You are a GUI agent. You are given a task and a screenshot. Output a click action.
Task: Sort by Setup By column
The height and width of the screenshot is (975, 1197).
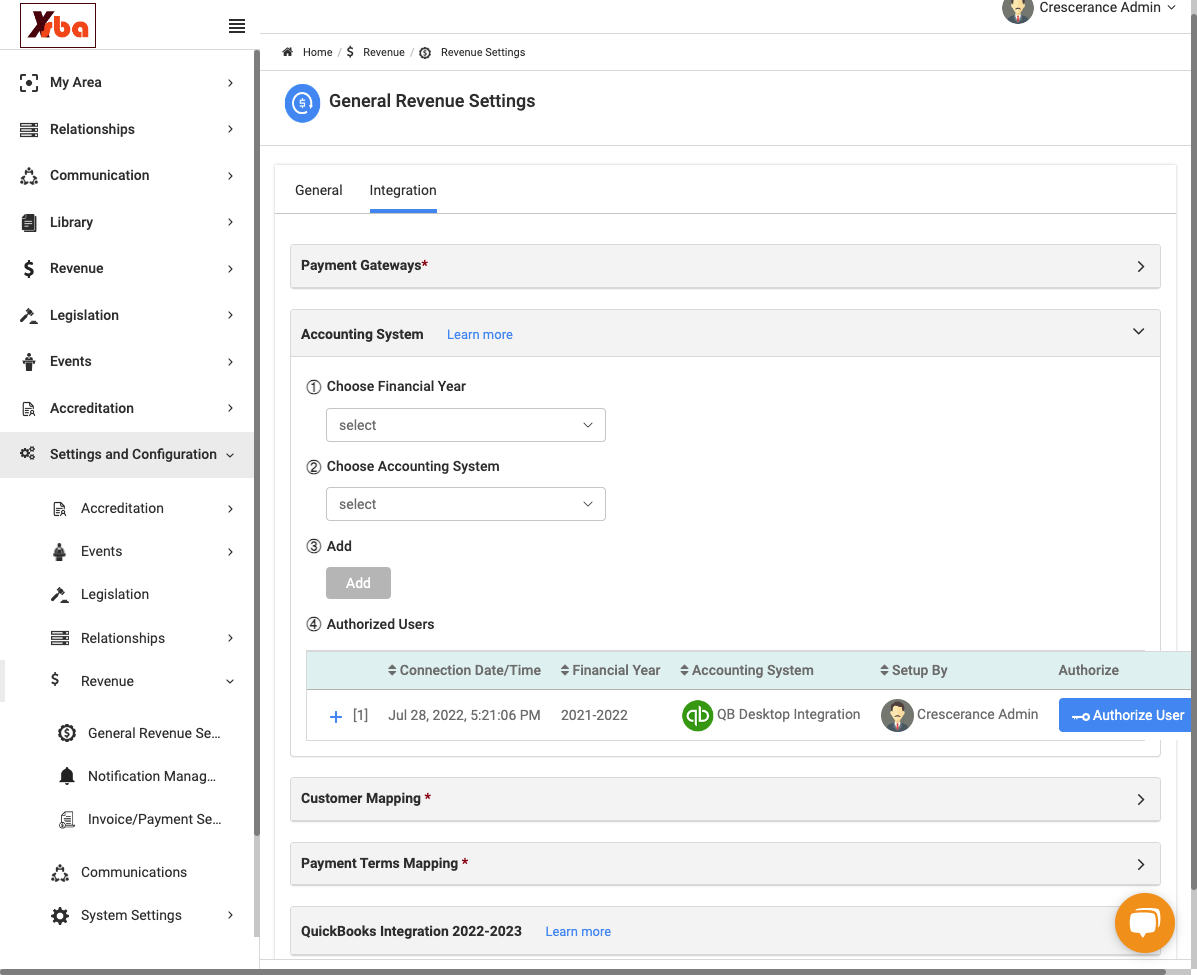tap(913, 670)
